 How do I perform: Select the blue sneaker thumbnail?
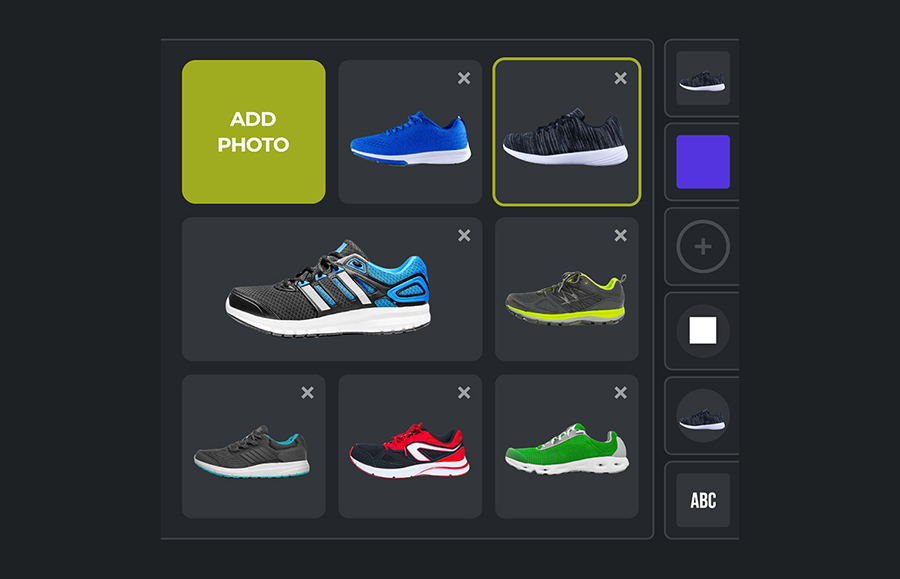(x=410, y=132)
